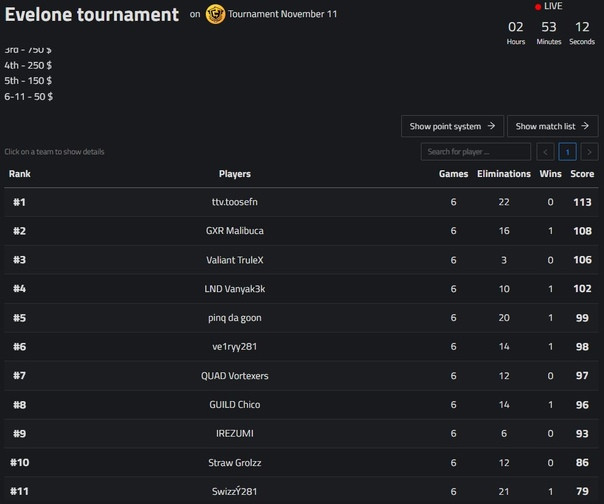Click the yellow tournament shield logo icon

point(215,14)
